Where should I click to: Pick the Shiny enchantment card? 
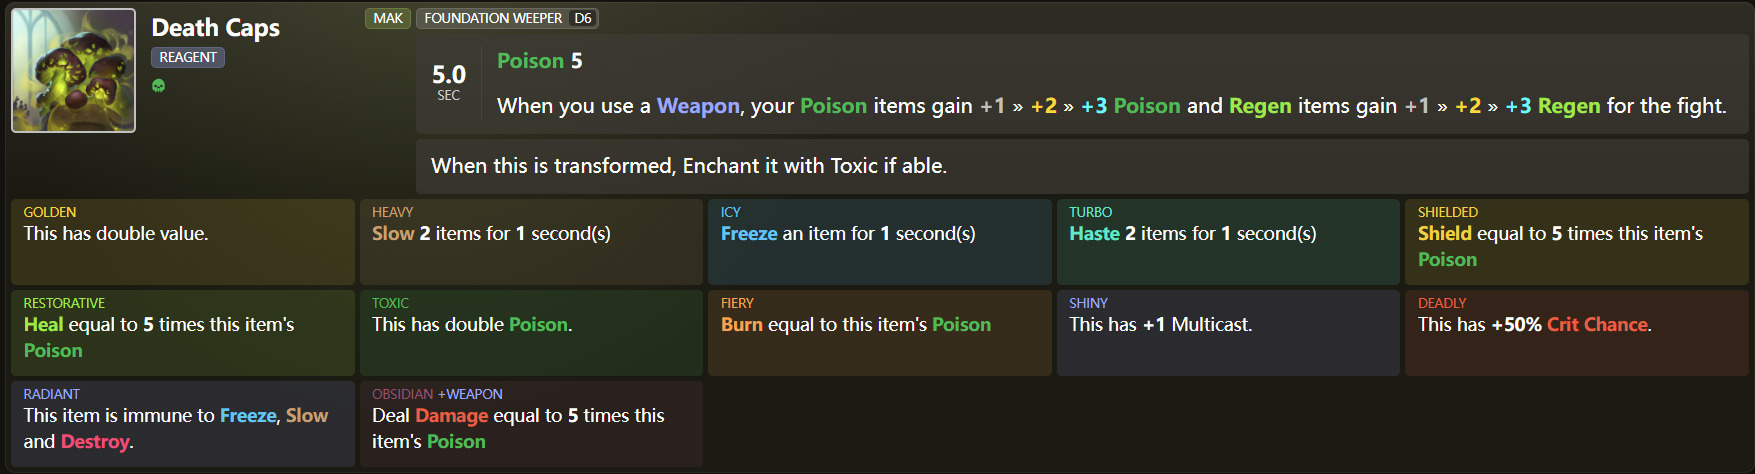1228,332
